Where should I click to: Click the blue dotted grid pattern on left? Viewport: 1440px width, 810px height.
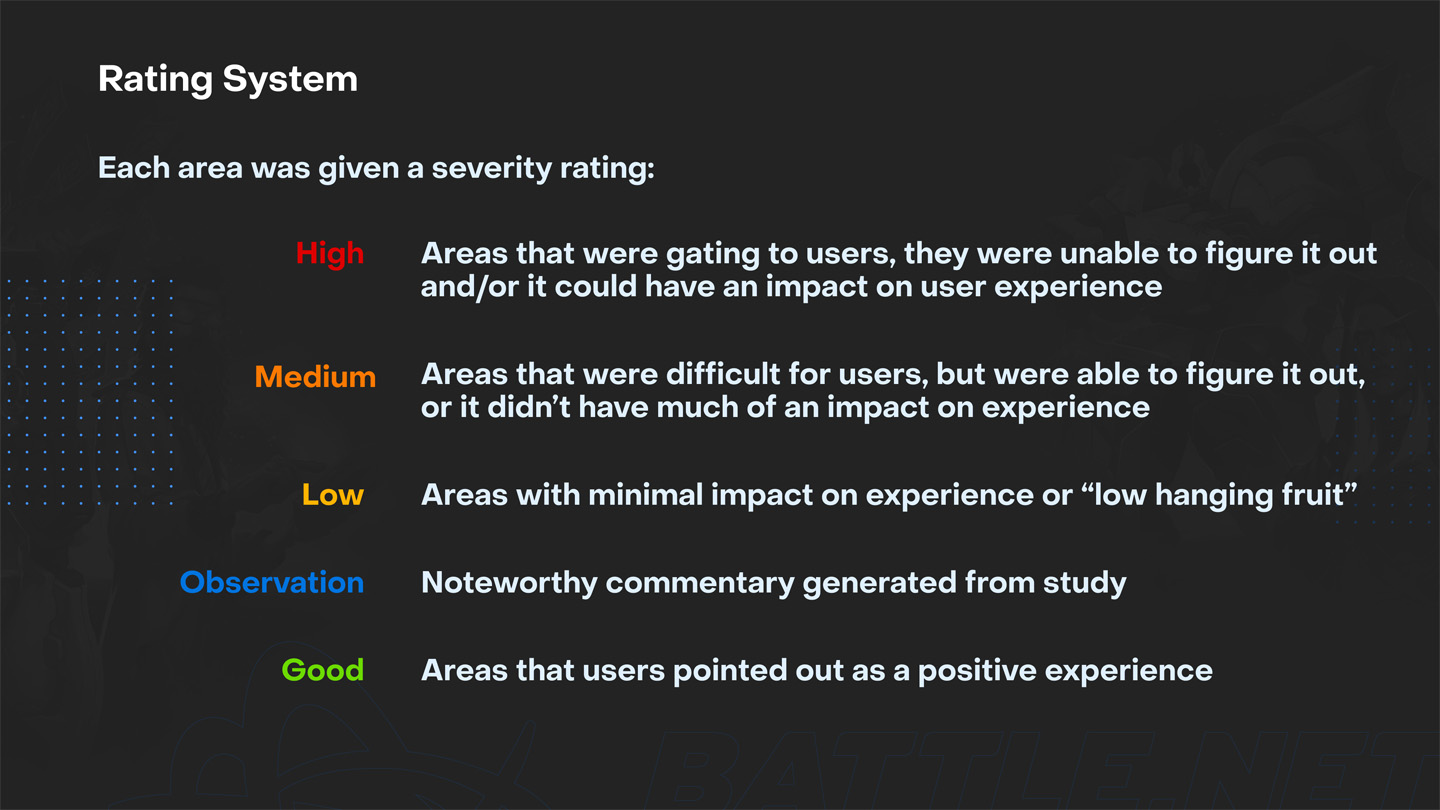point(88,392)
